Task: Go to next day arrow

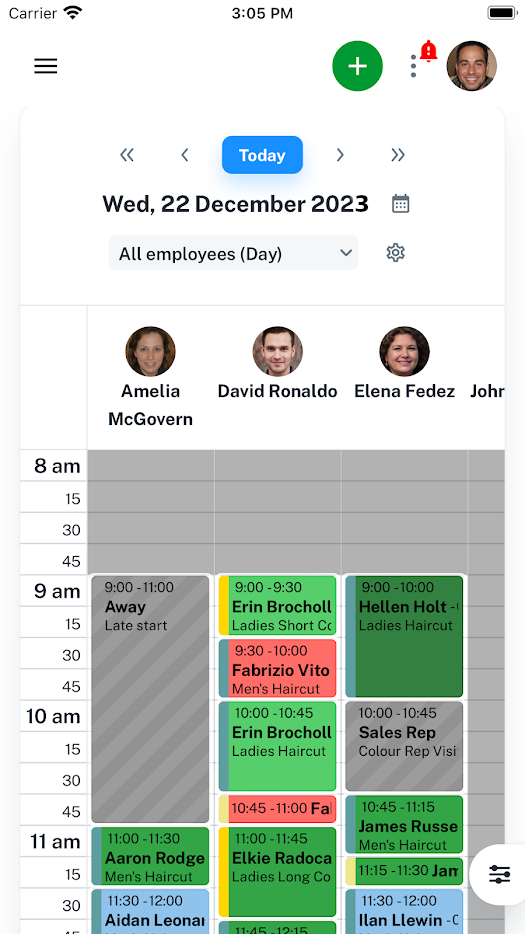Action: pos(340,155)
